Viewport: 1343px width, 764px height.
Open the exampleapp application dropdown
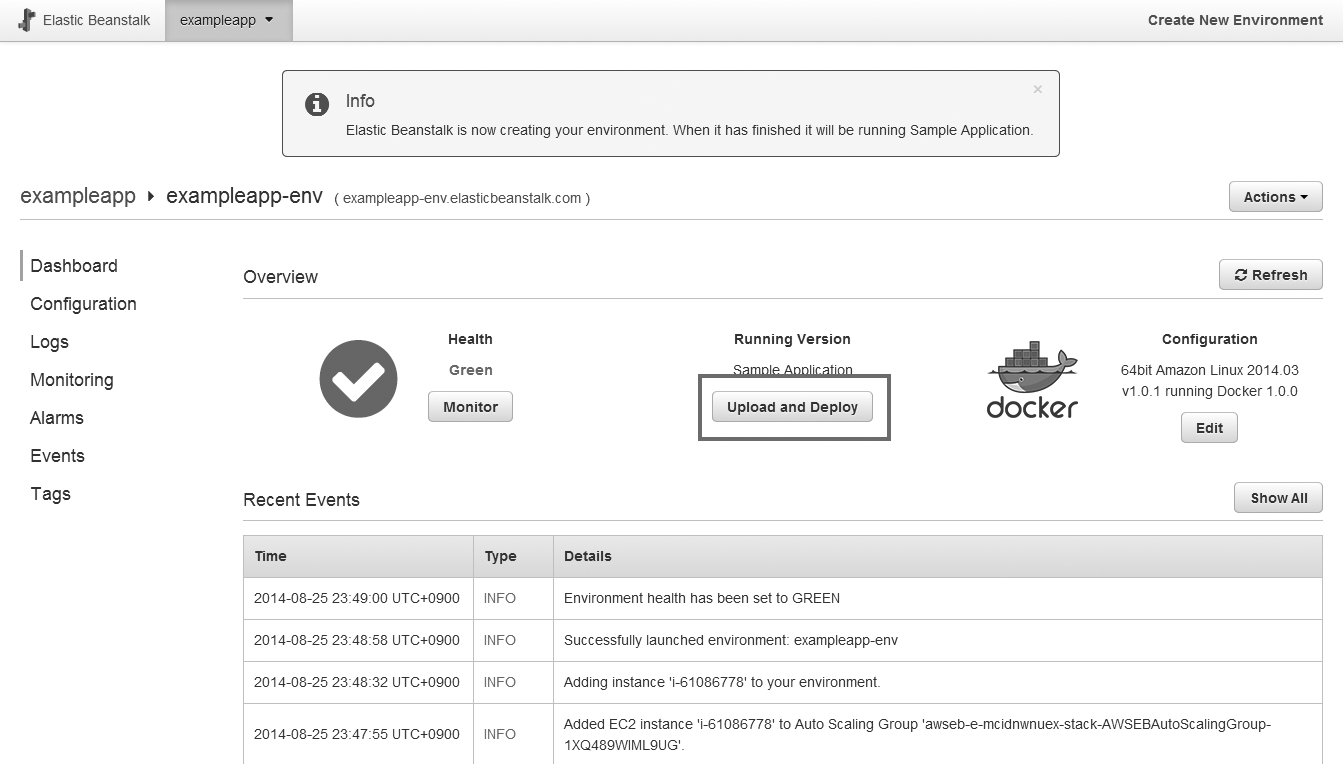(x=228, y=20)
